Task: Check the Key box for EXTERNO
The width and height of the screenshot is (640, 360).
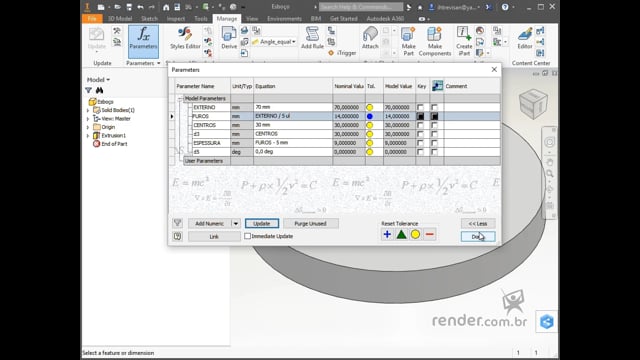Action: coord(420,107)
